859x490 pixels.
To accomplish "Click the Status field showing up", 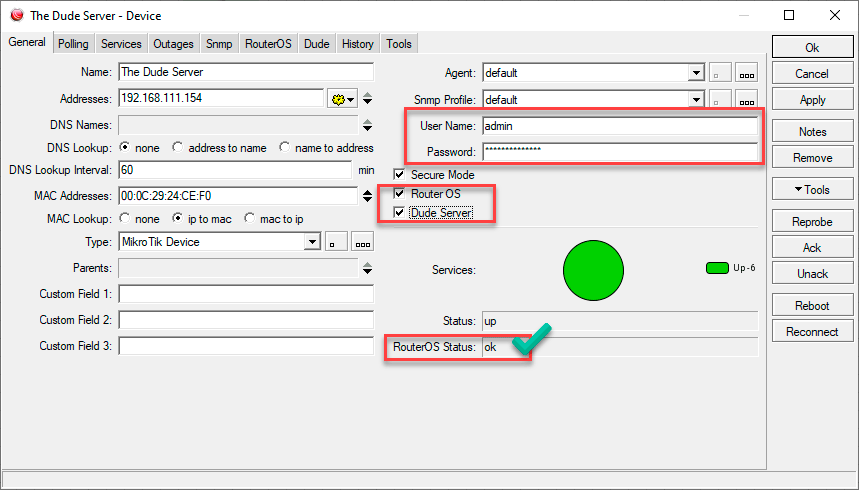I will 620,321.
